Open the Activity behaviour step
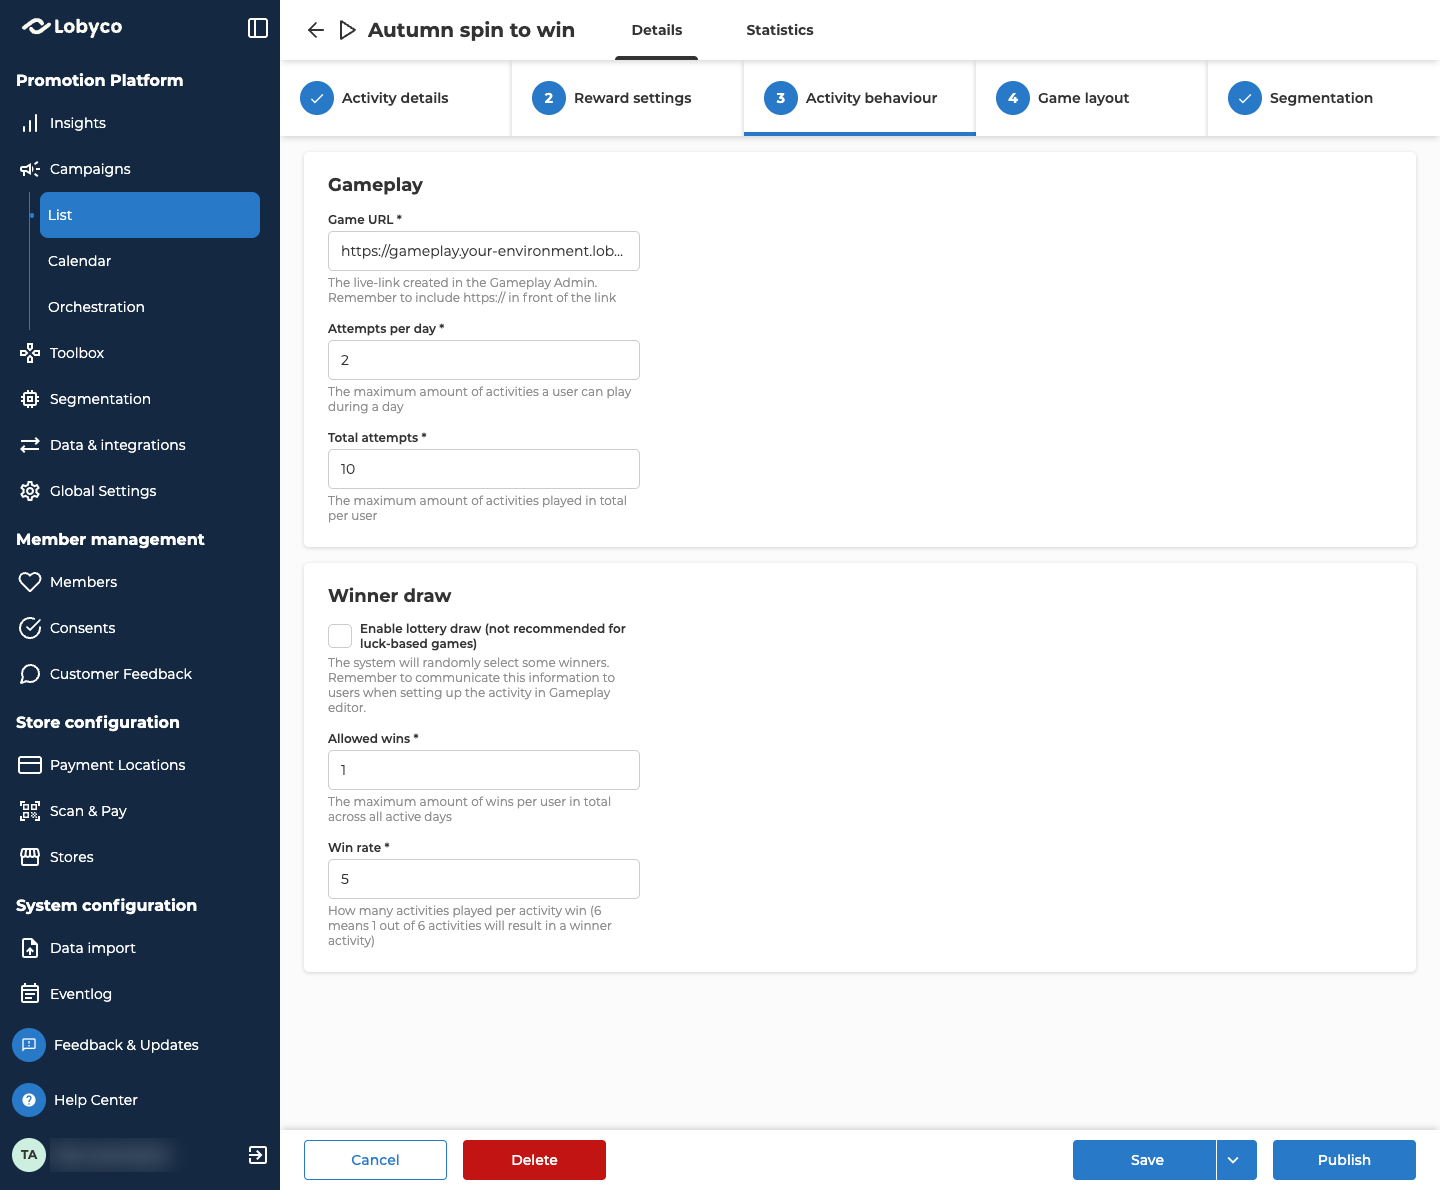1440x1190 pixels. [859, 98]
